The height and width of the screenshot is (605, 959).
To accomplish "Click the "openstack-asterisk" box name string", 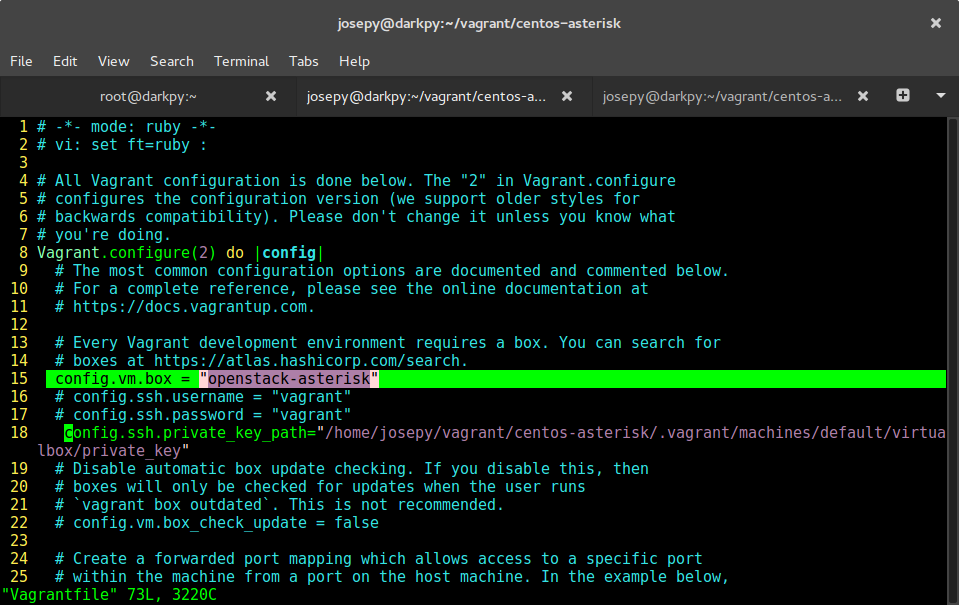I will pyautogui.click(x=289, y=379).
